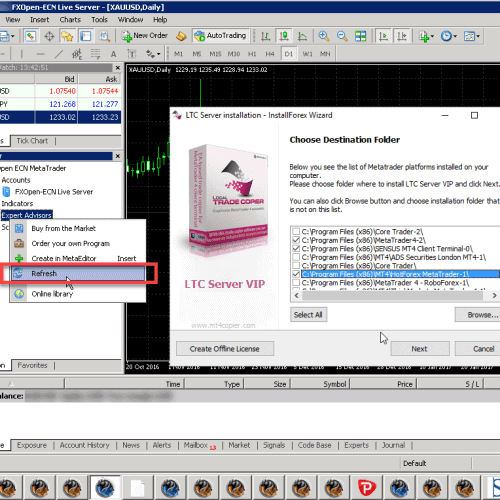Choose Online library menu entry
The width and height of the screenshot is (500, 500).
tap(78, 294)
